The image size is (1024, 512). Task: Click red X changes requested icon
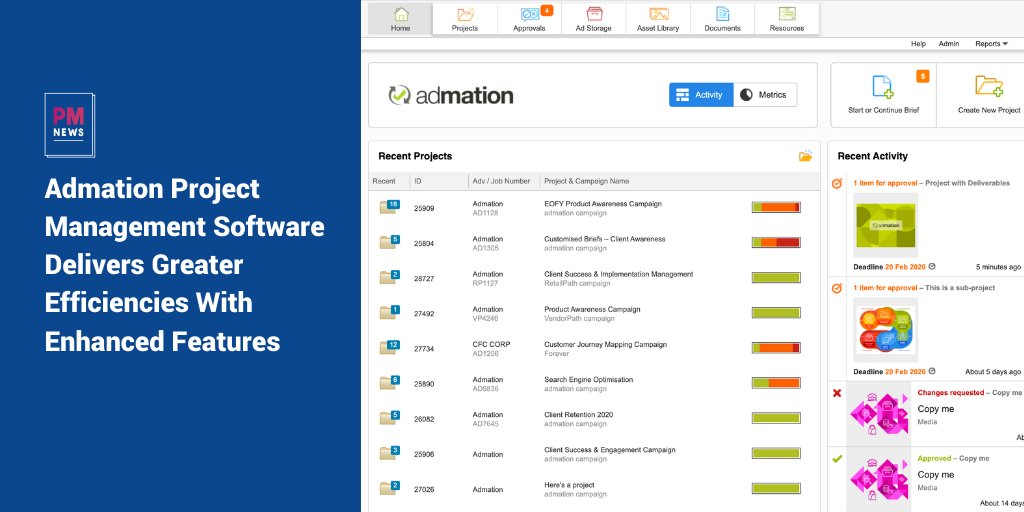point(837,393)
